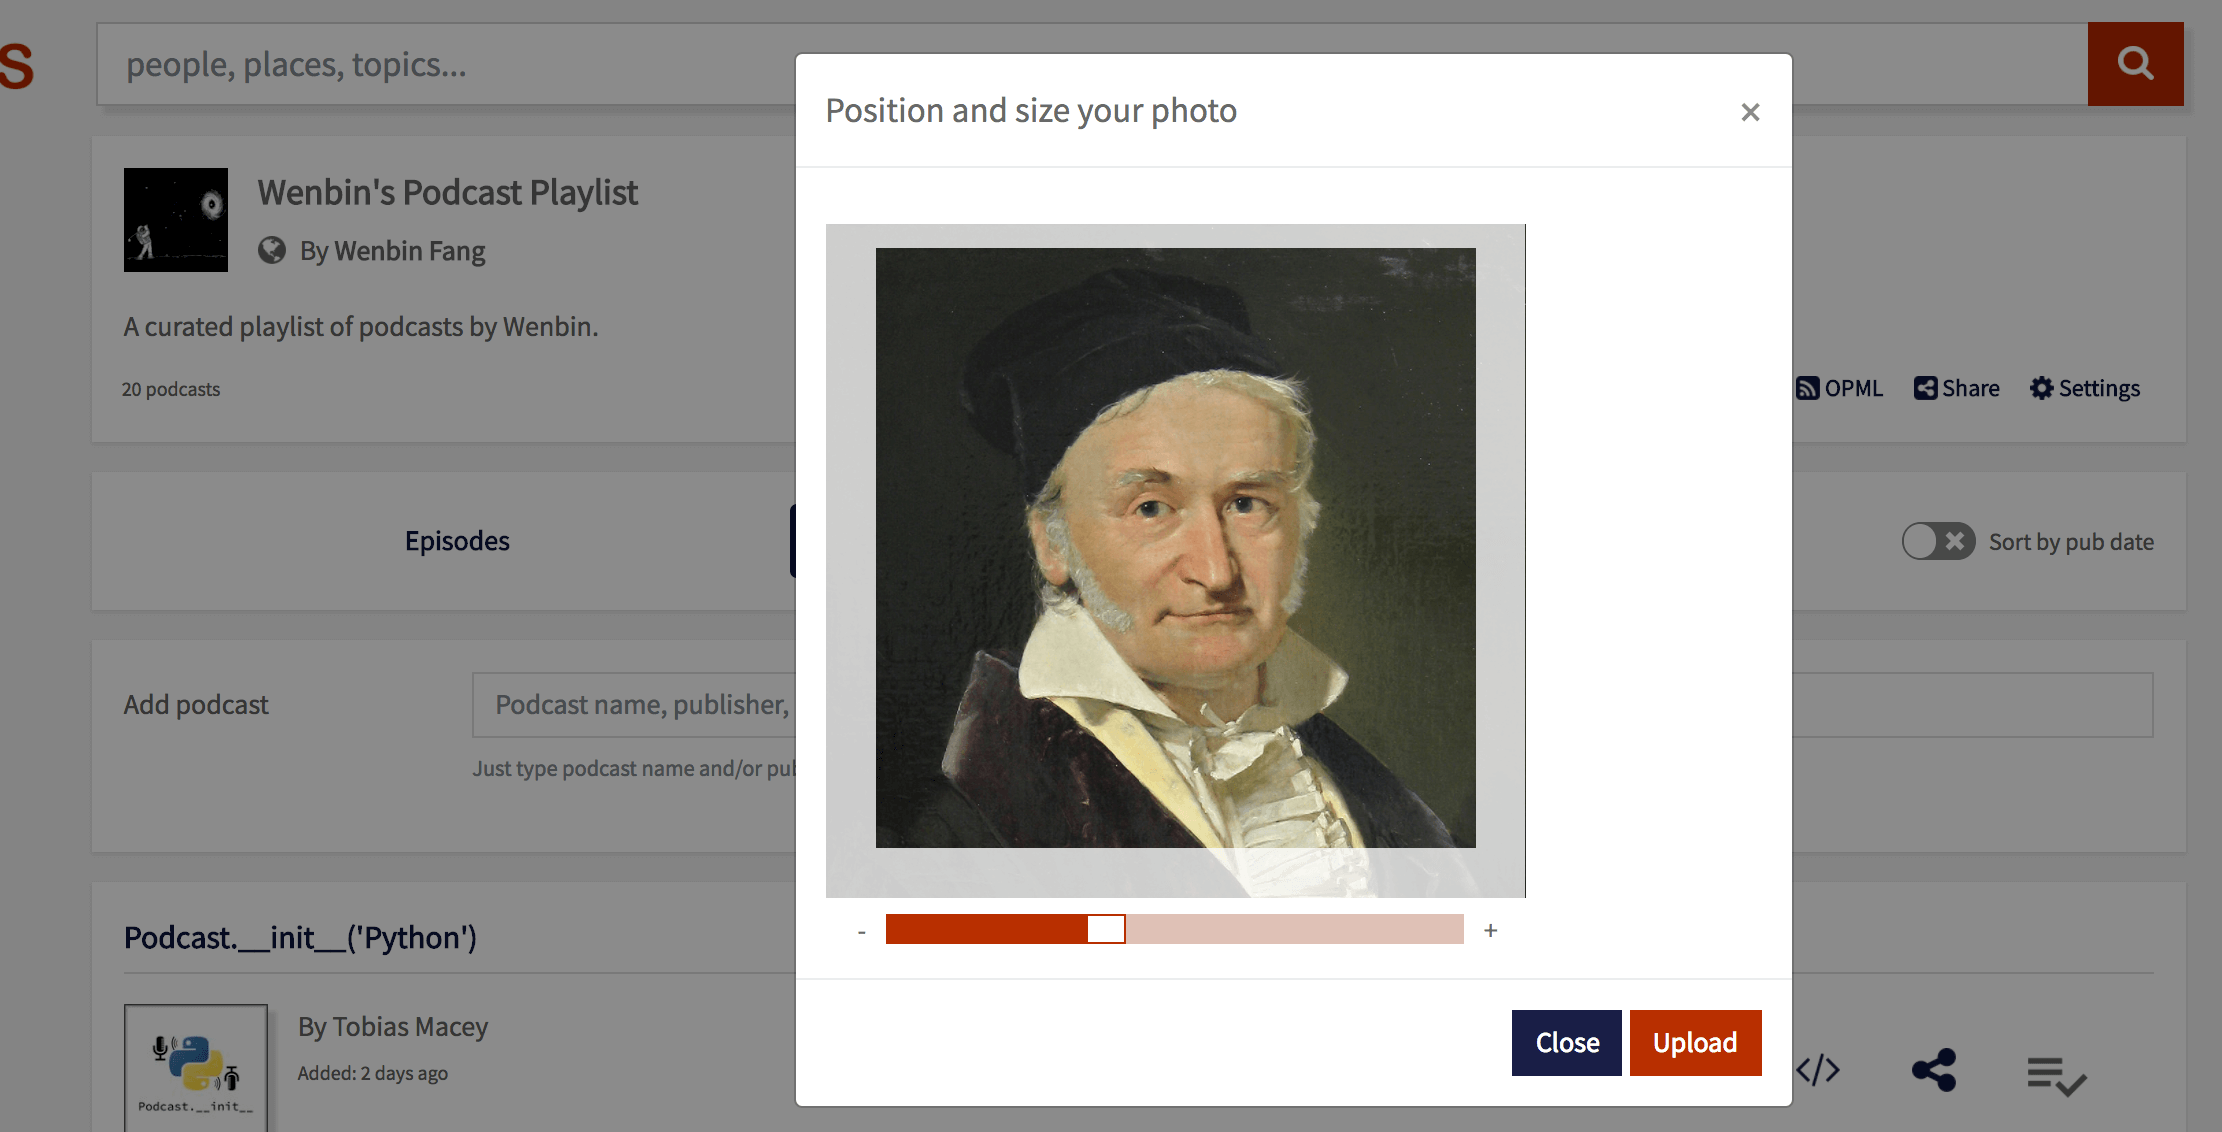Click the Podcast.__init__ cover thumbnail
The height and width of the screenshot is (1132, 2222).
tap(196, 1068)
